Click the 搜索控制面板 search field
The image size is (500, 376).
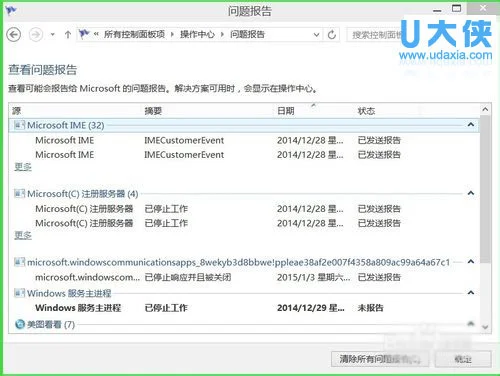pyautogui.click(x=375, y=35)
